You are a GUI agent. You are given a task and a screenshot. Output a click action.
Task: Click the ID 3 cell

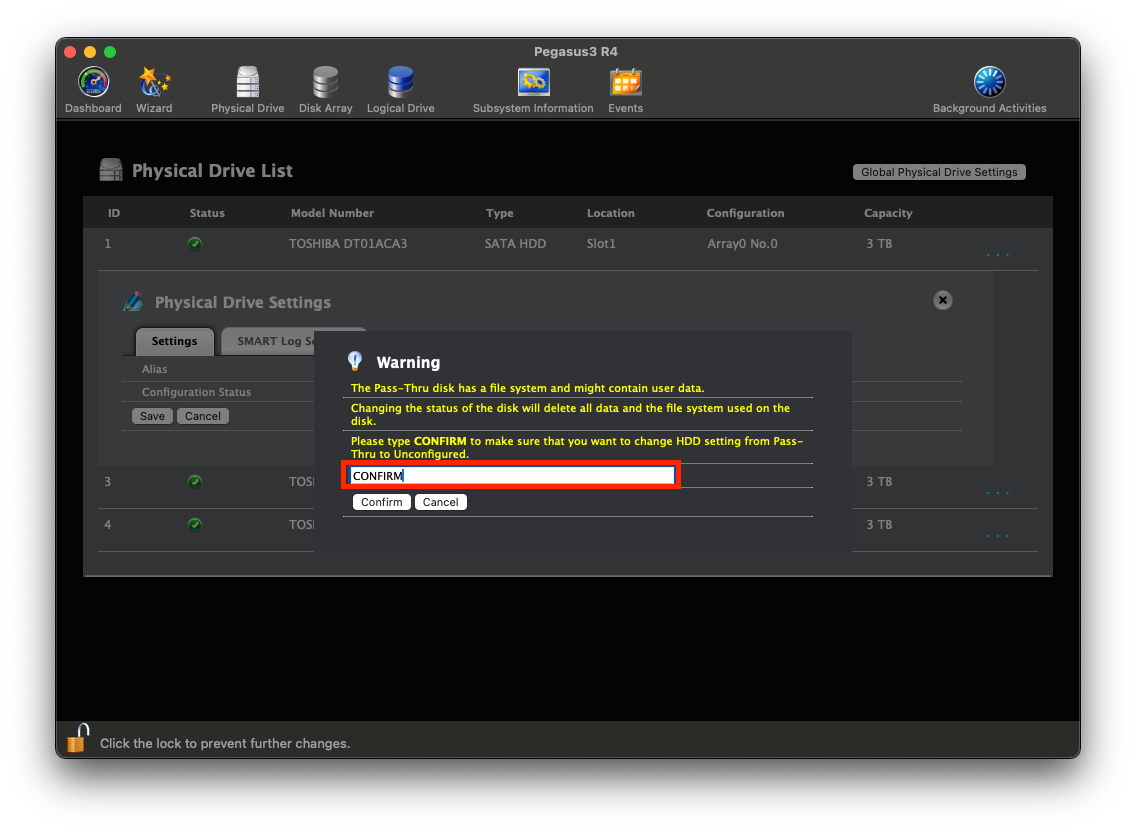[x=107, y=481]
